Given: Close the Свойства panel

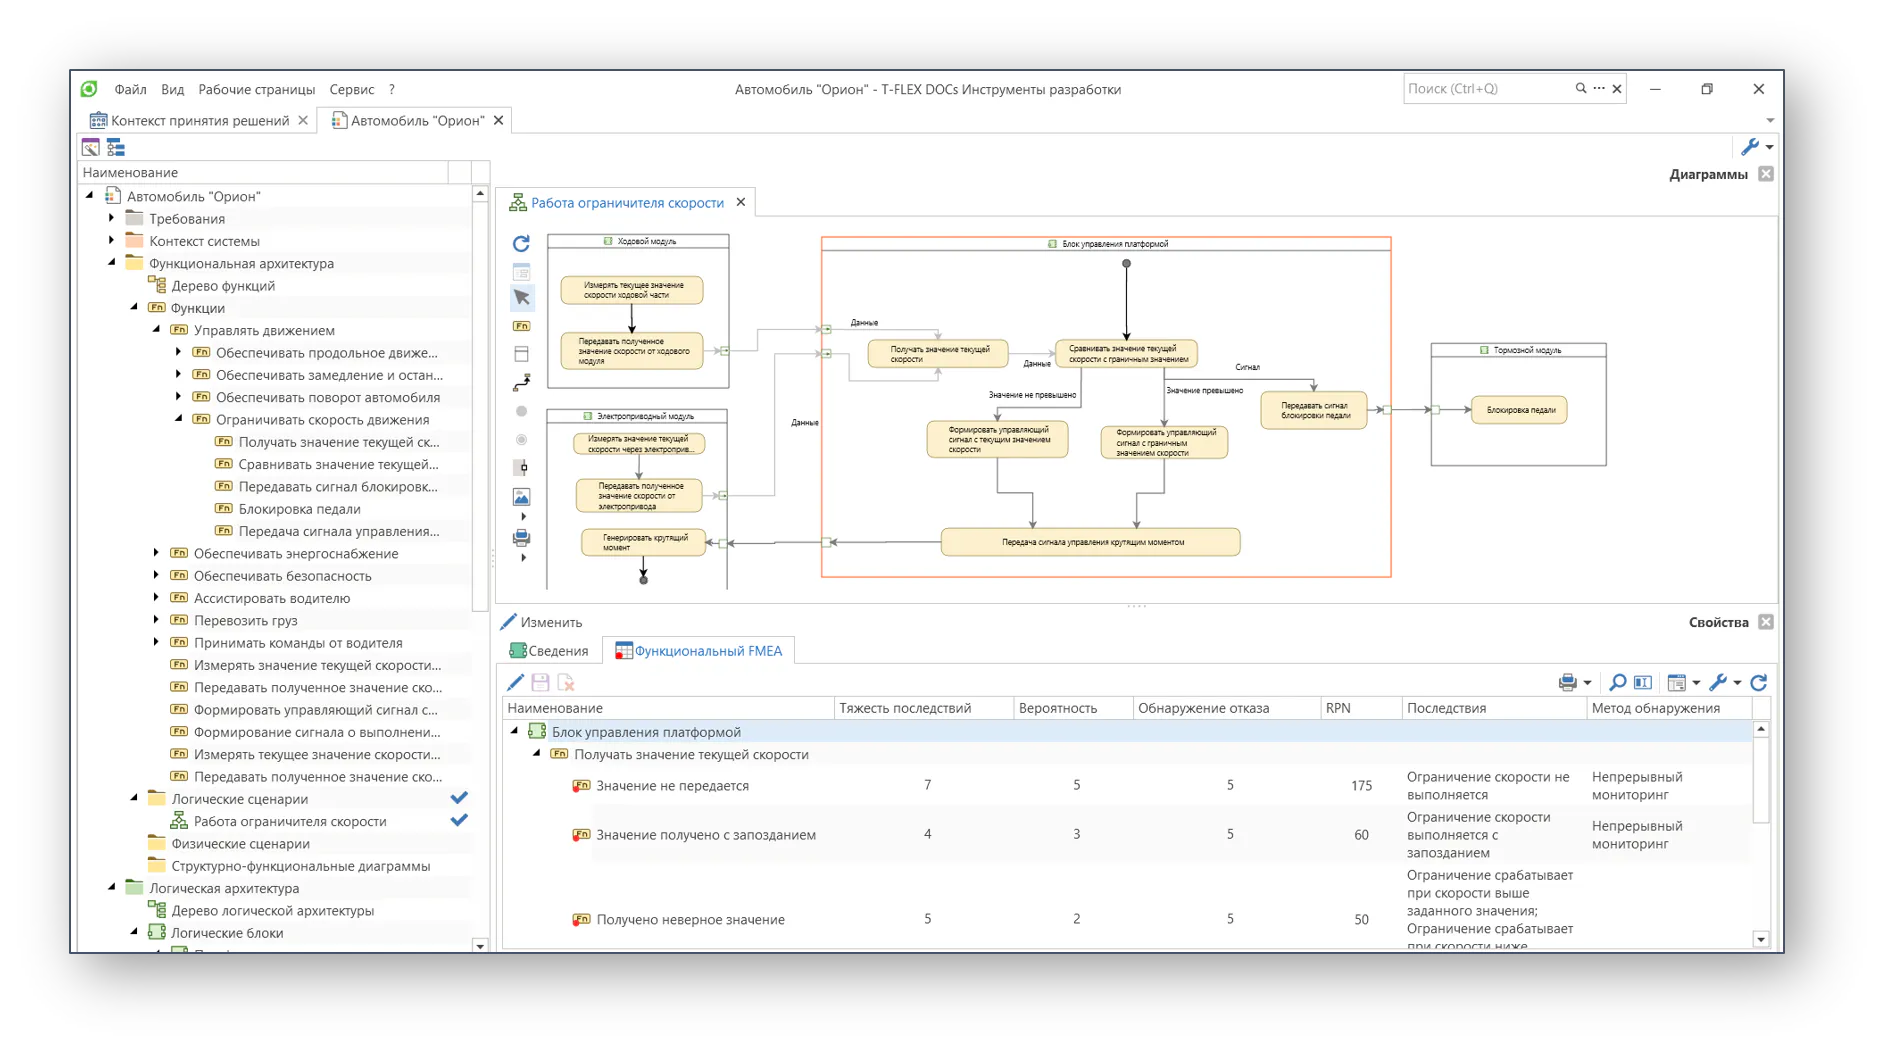Looking at the screenshot, I should tap(1766, 622).
